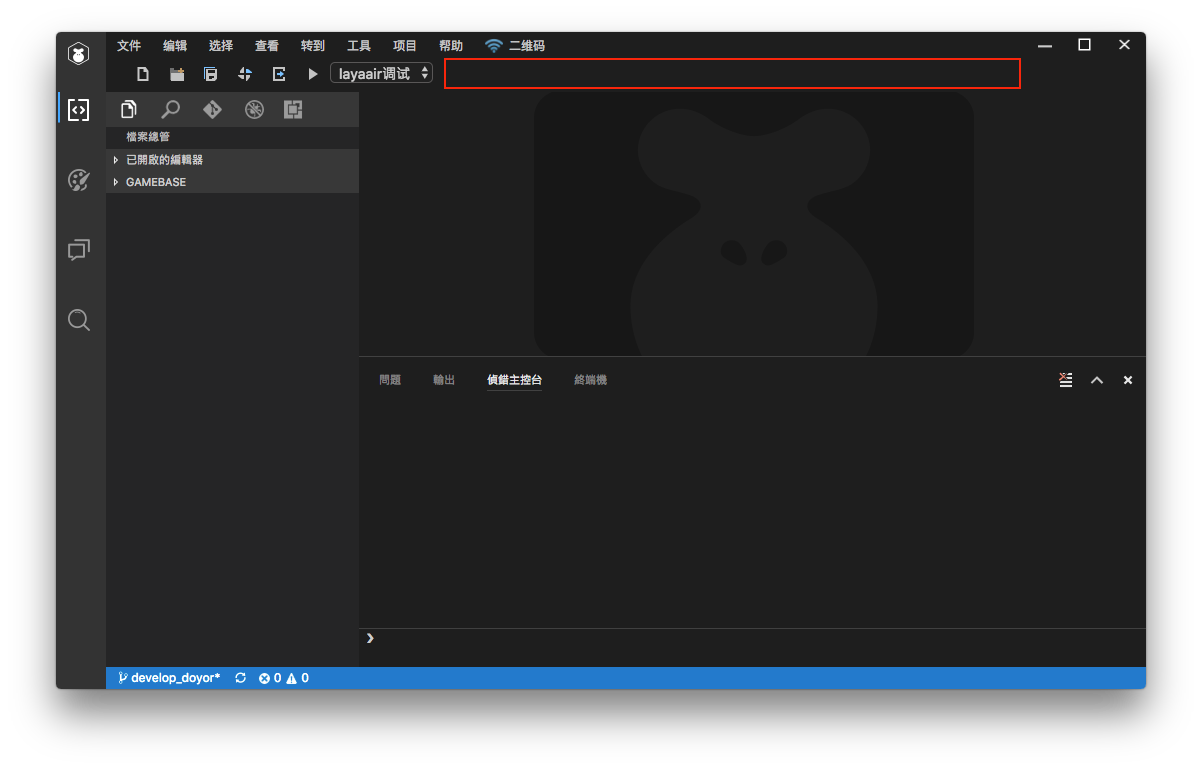The width and height of the screenshot is (1202, 769).
Task: Click the run debug play button
Action: [x=312, y=74]
